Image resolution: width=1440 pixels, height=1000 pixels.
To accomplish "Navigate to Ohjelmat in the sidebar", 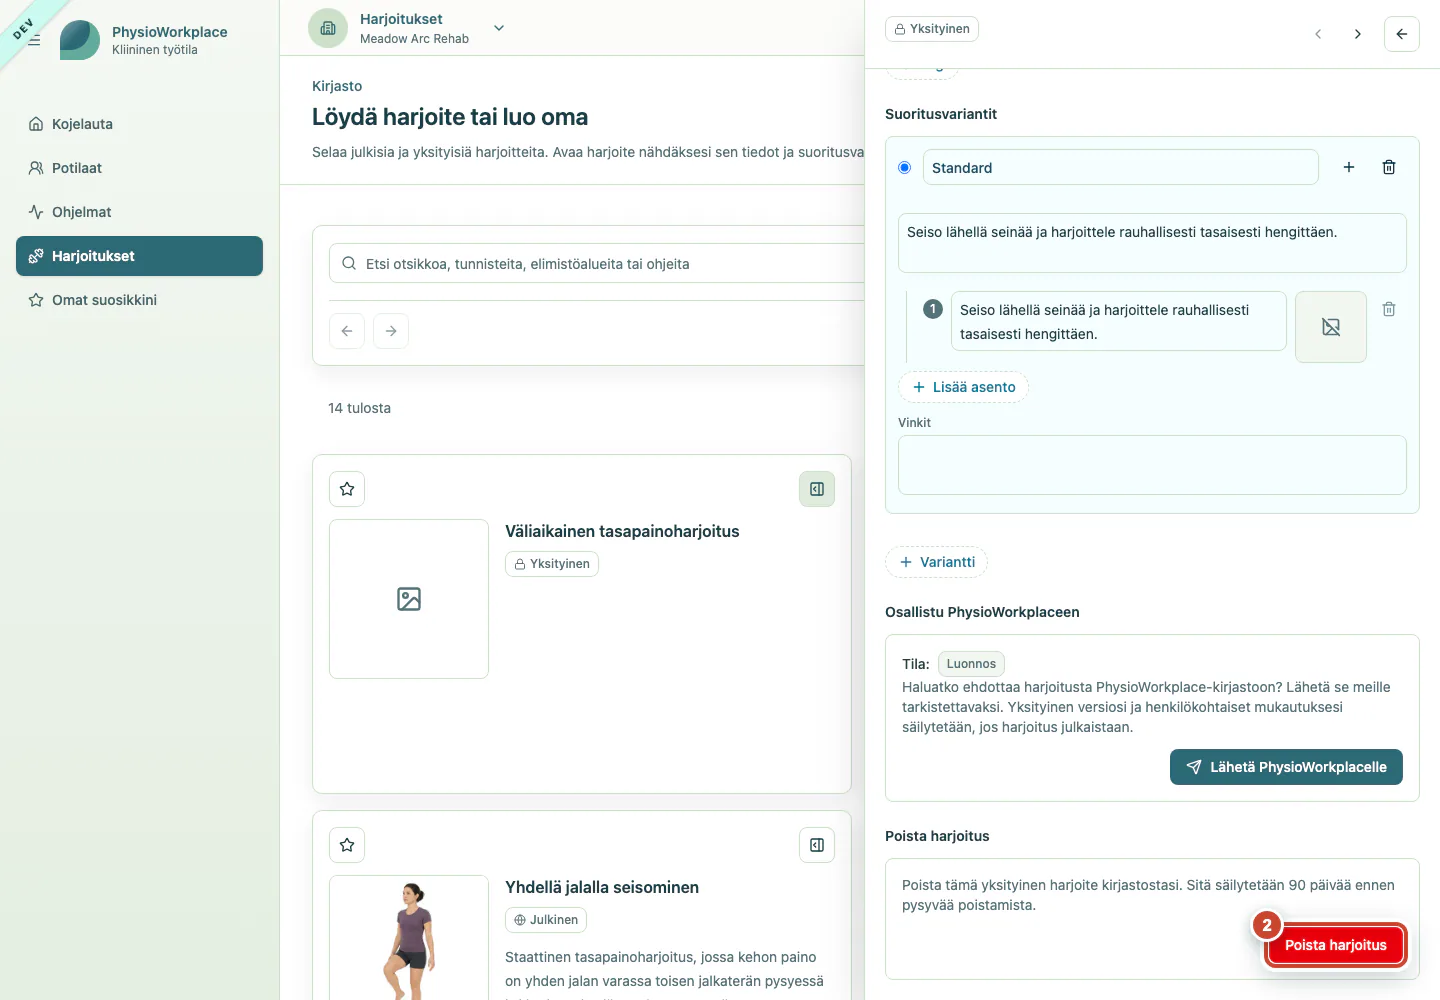I will tap(139, 212).
